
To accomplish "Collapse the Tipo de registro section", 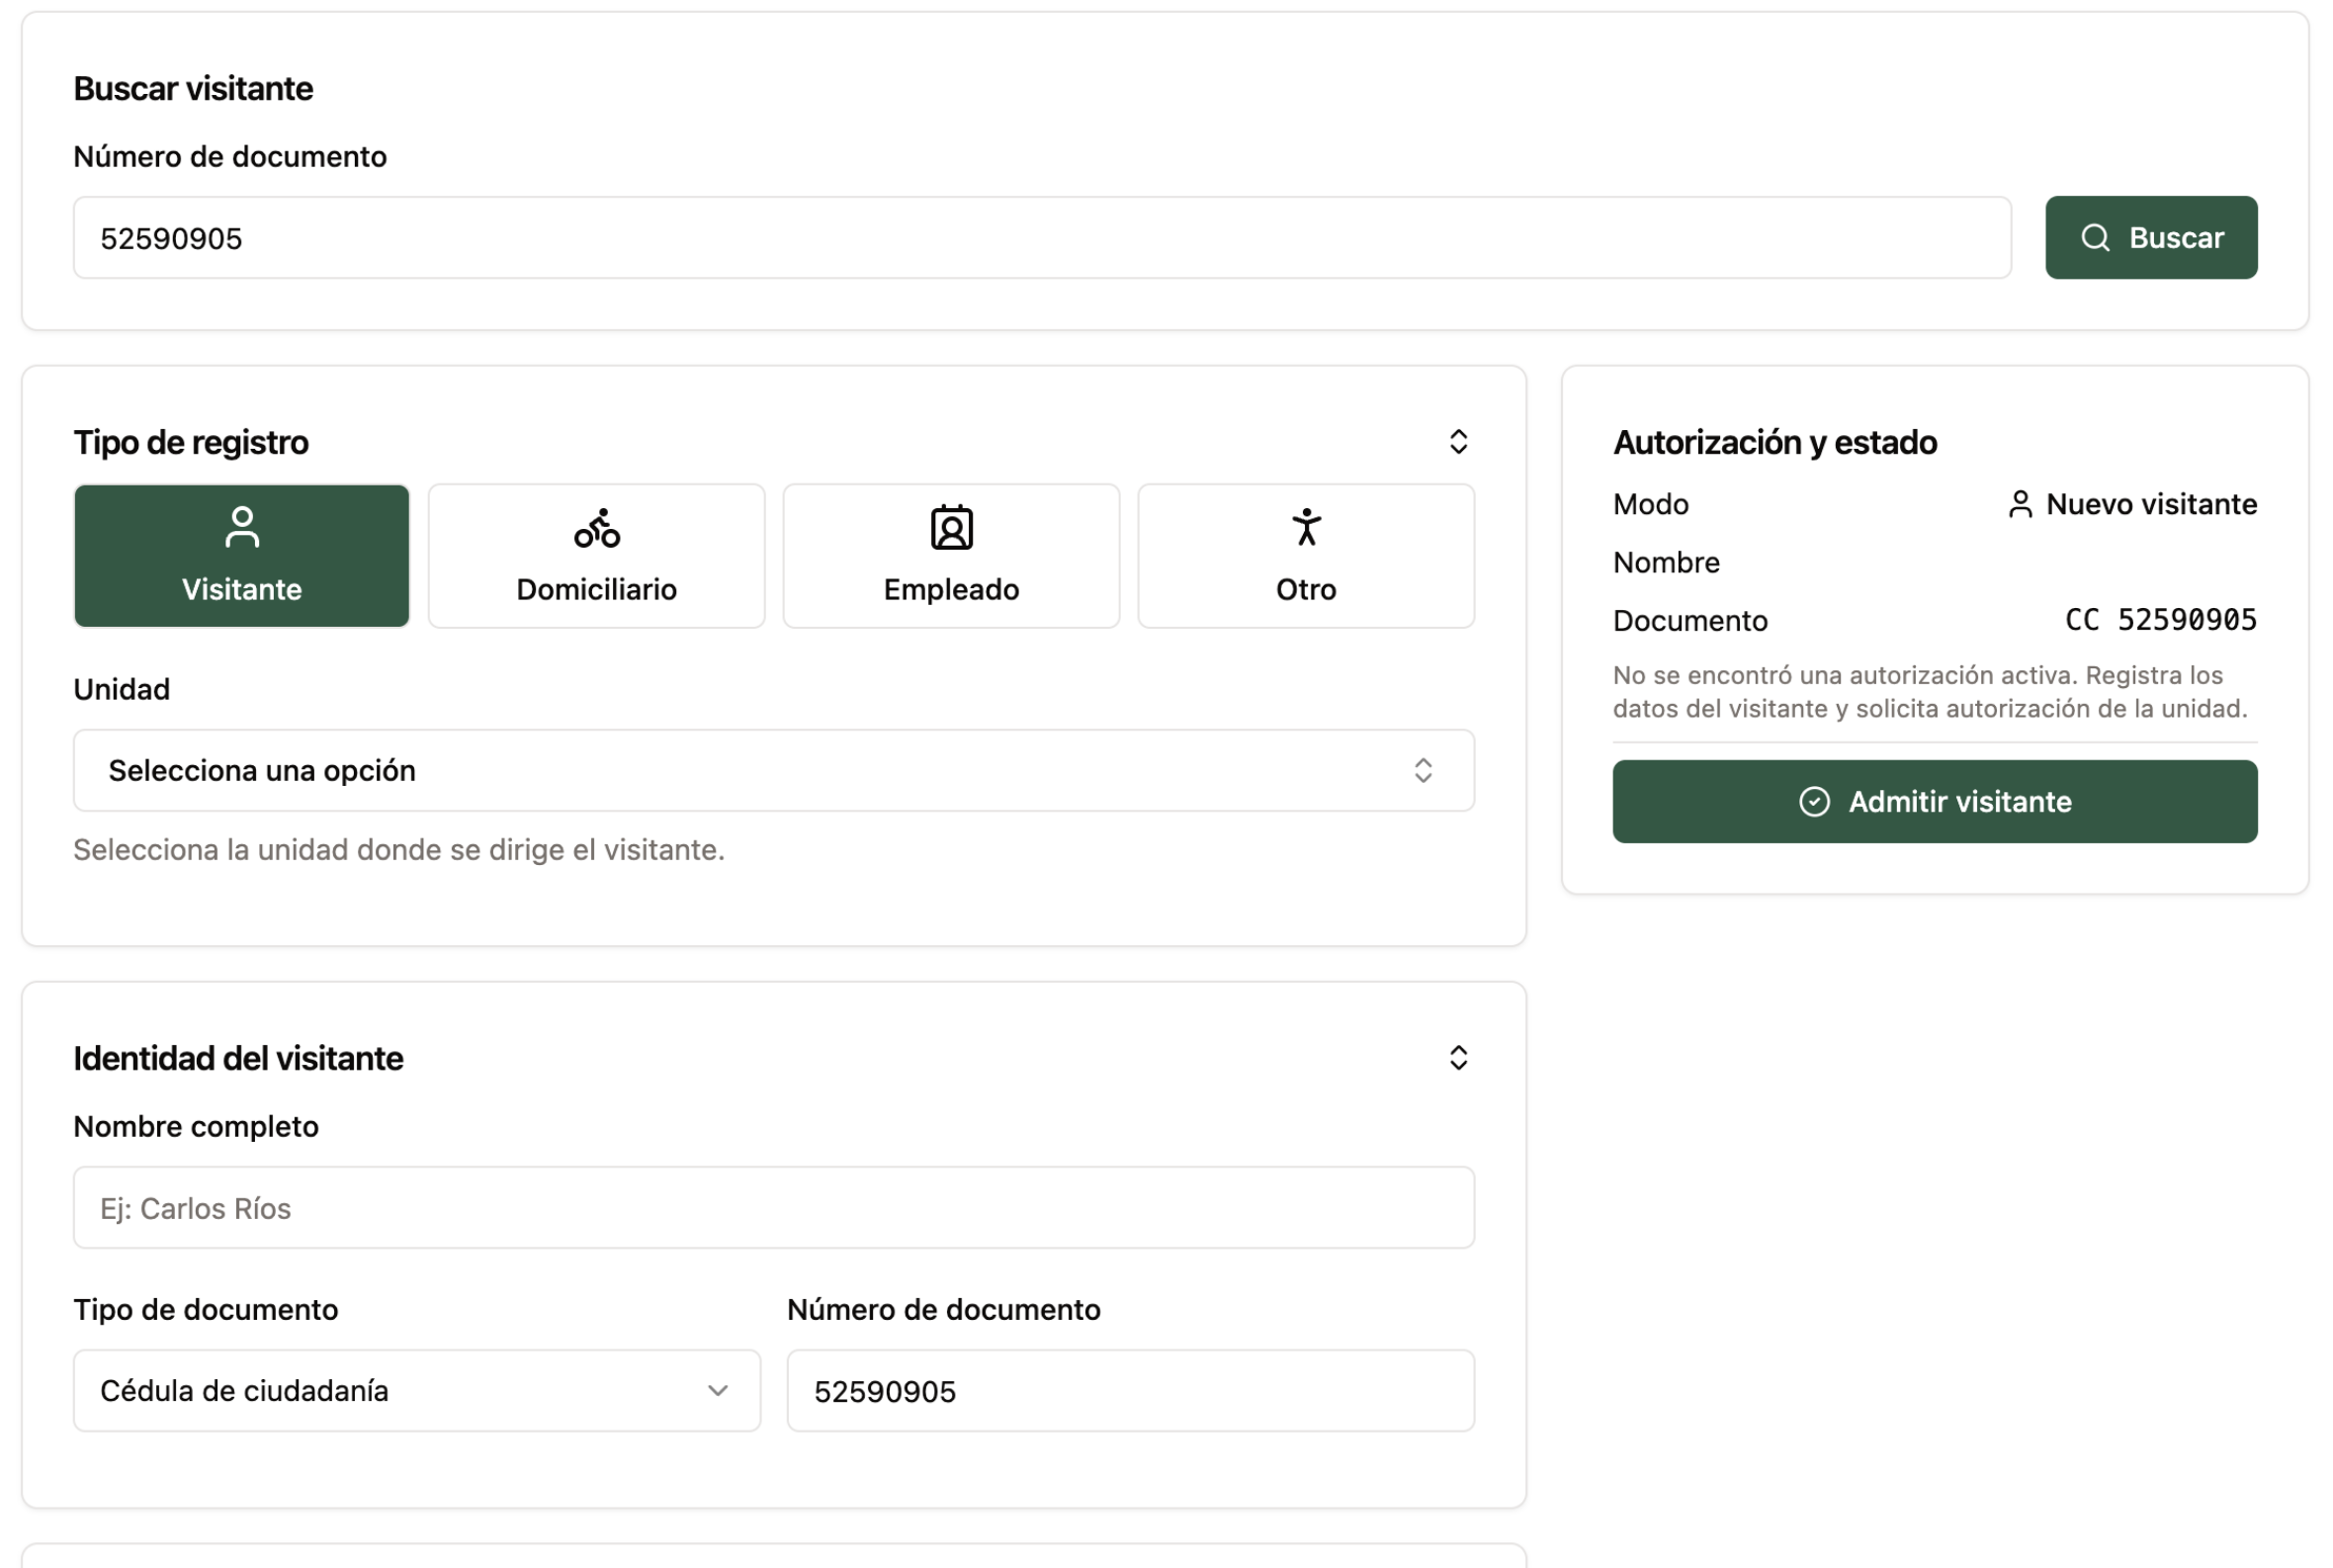I will tap(1459, 441).
